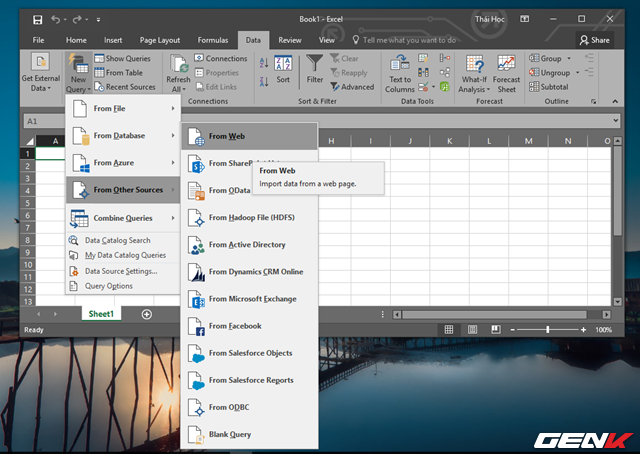
Task: Switch to the Review tab
Action: [290, 40]
